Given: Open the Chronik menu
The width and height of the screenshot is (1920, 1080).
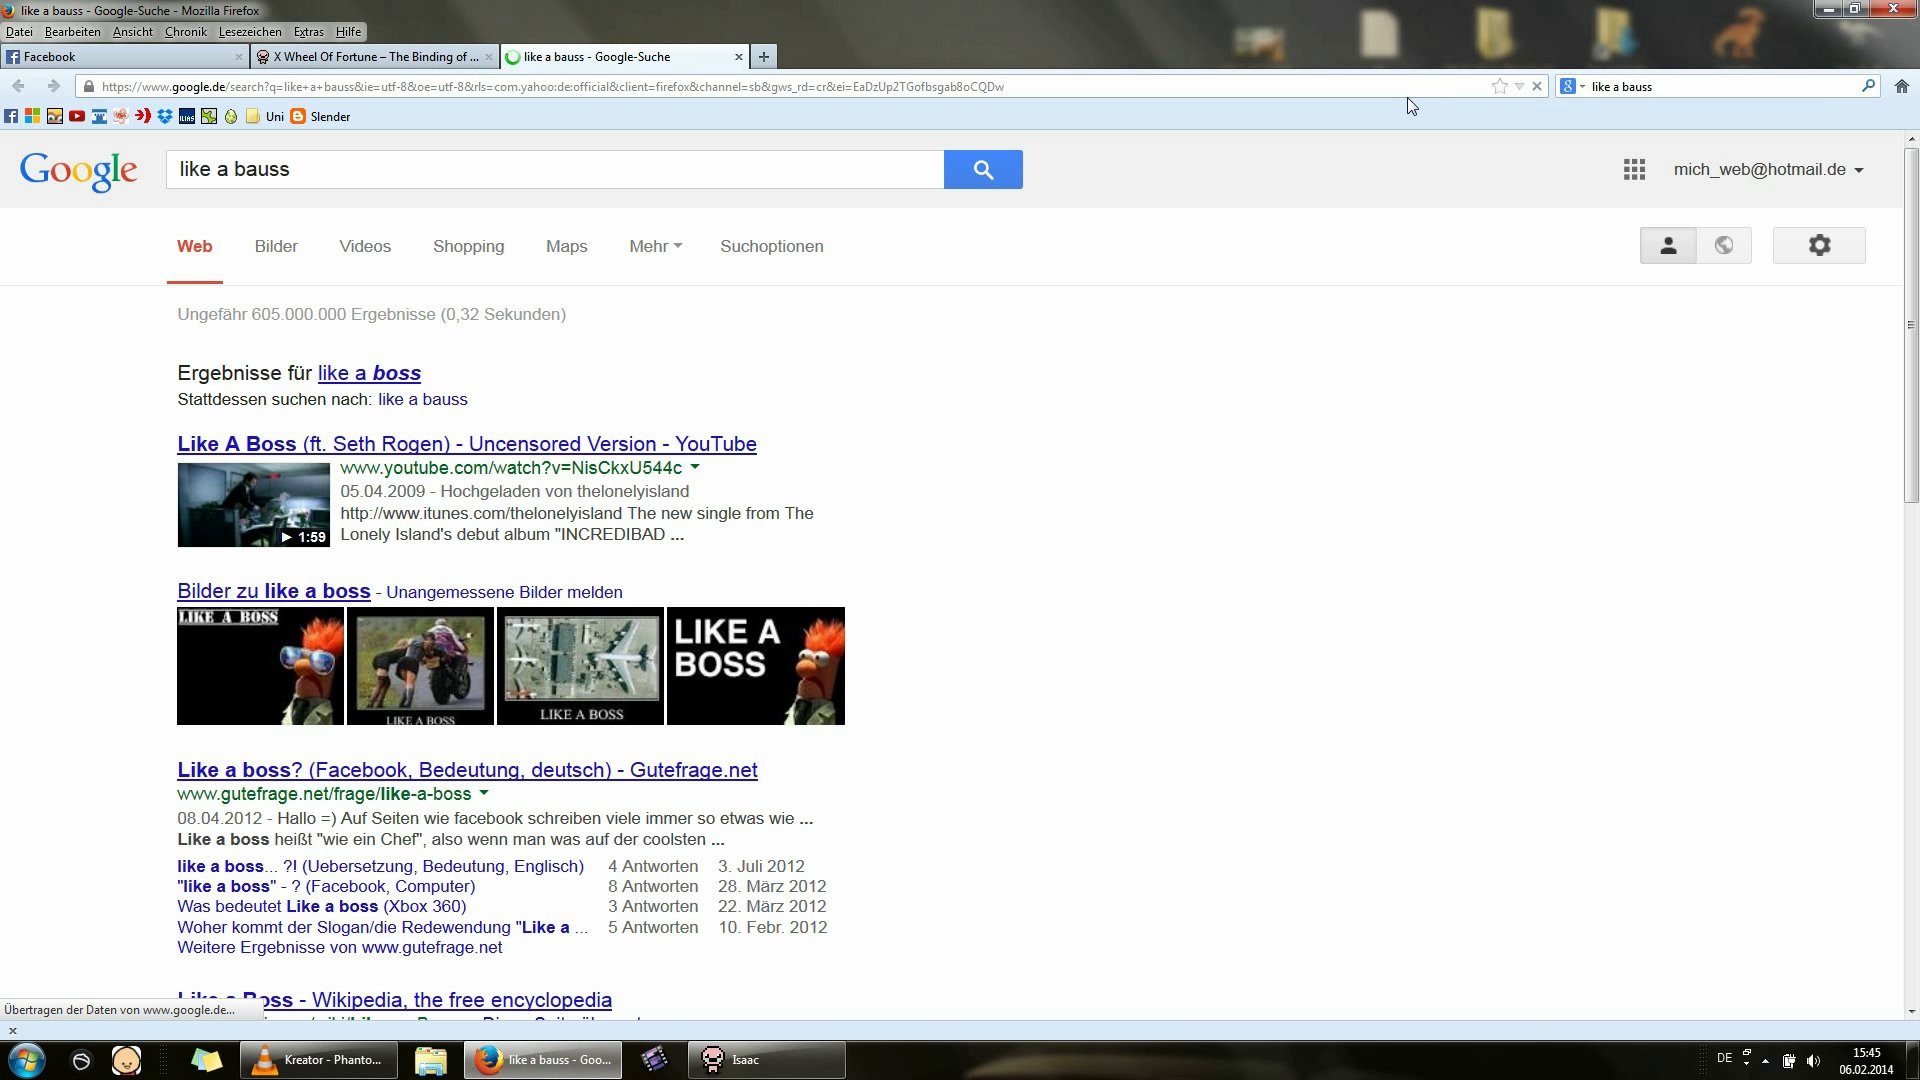Looking at the screenshot, I should point(185,32).
